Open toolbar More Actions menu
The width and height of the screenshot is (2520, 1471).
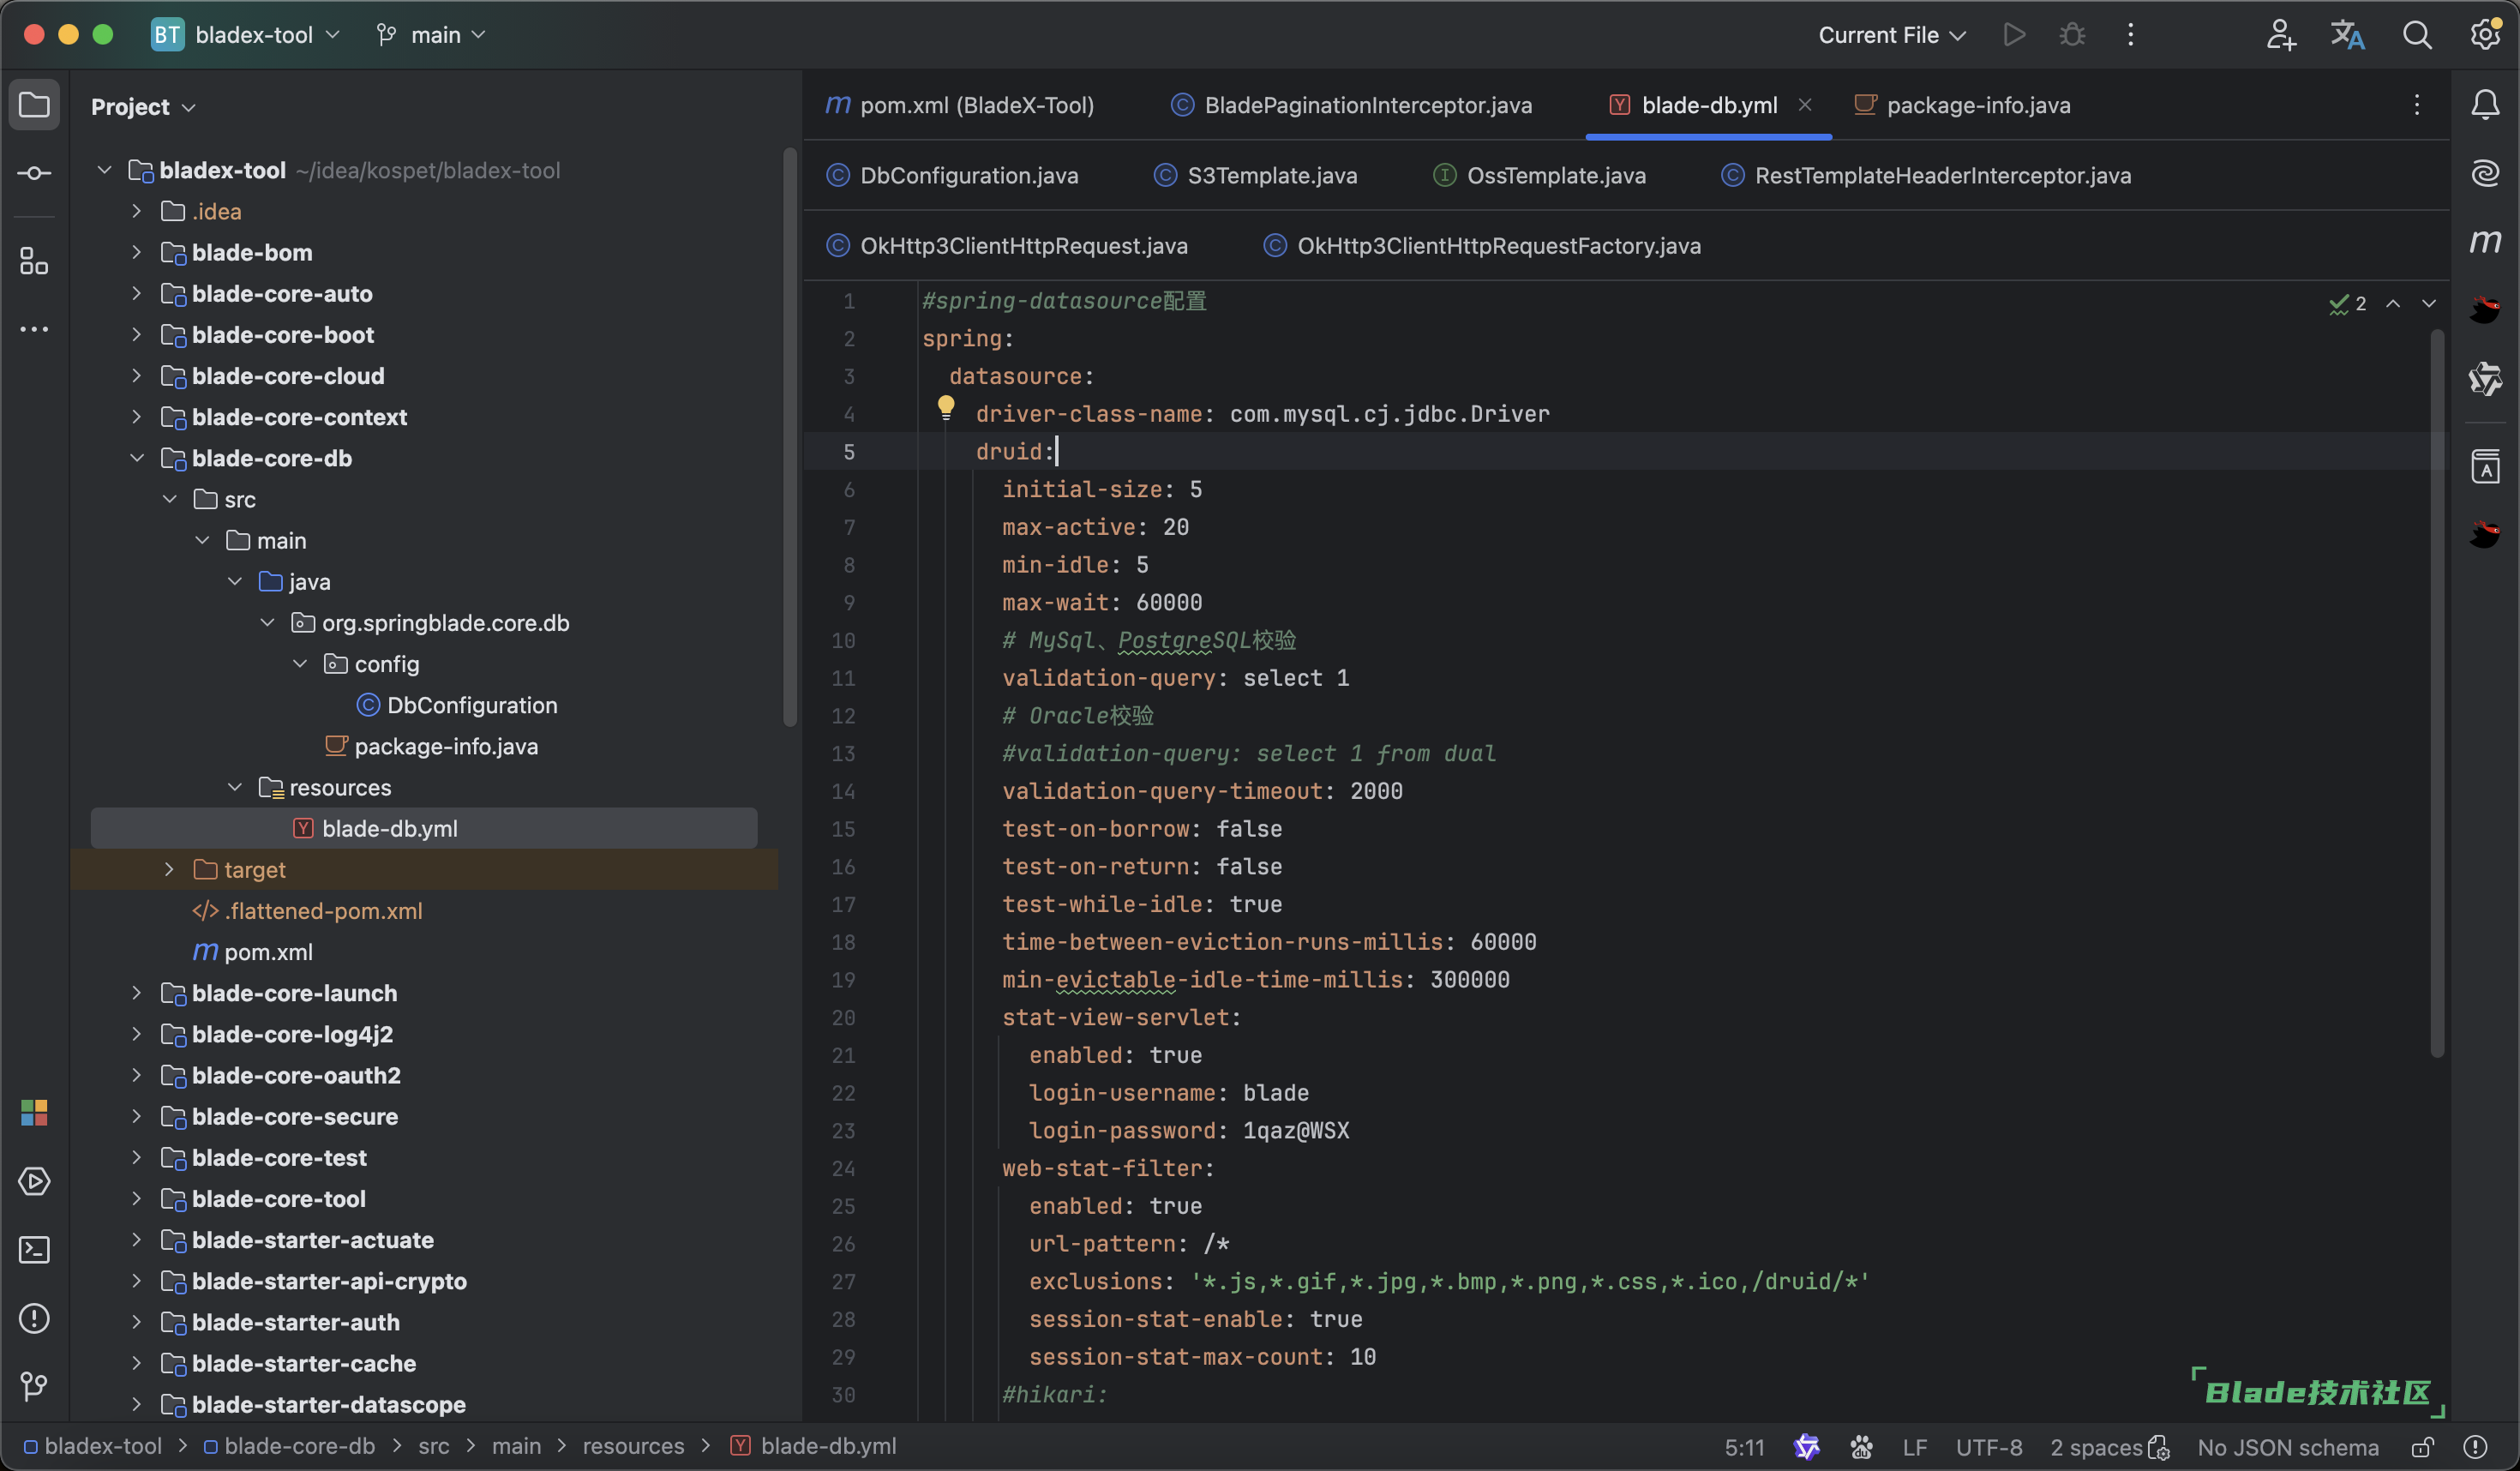[x=2130, y=35]
